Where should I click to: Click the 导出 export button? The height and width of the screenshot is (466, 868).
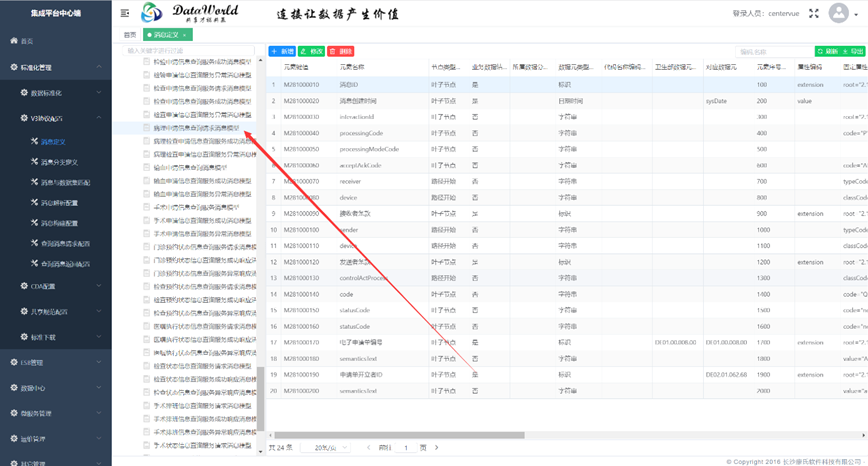[x=853, y=51]
